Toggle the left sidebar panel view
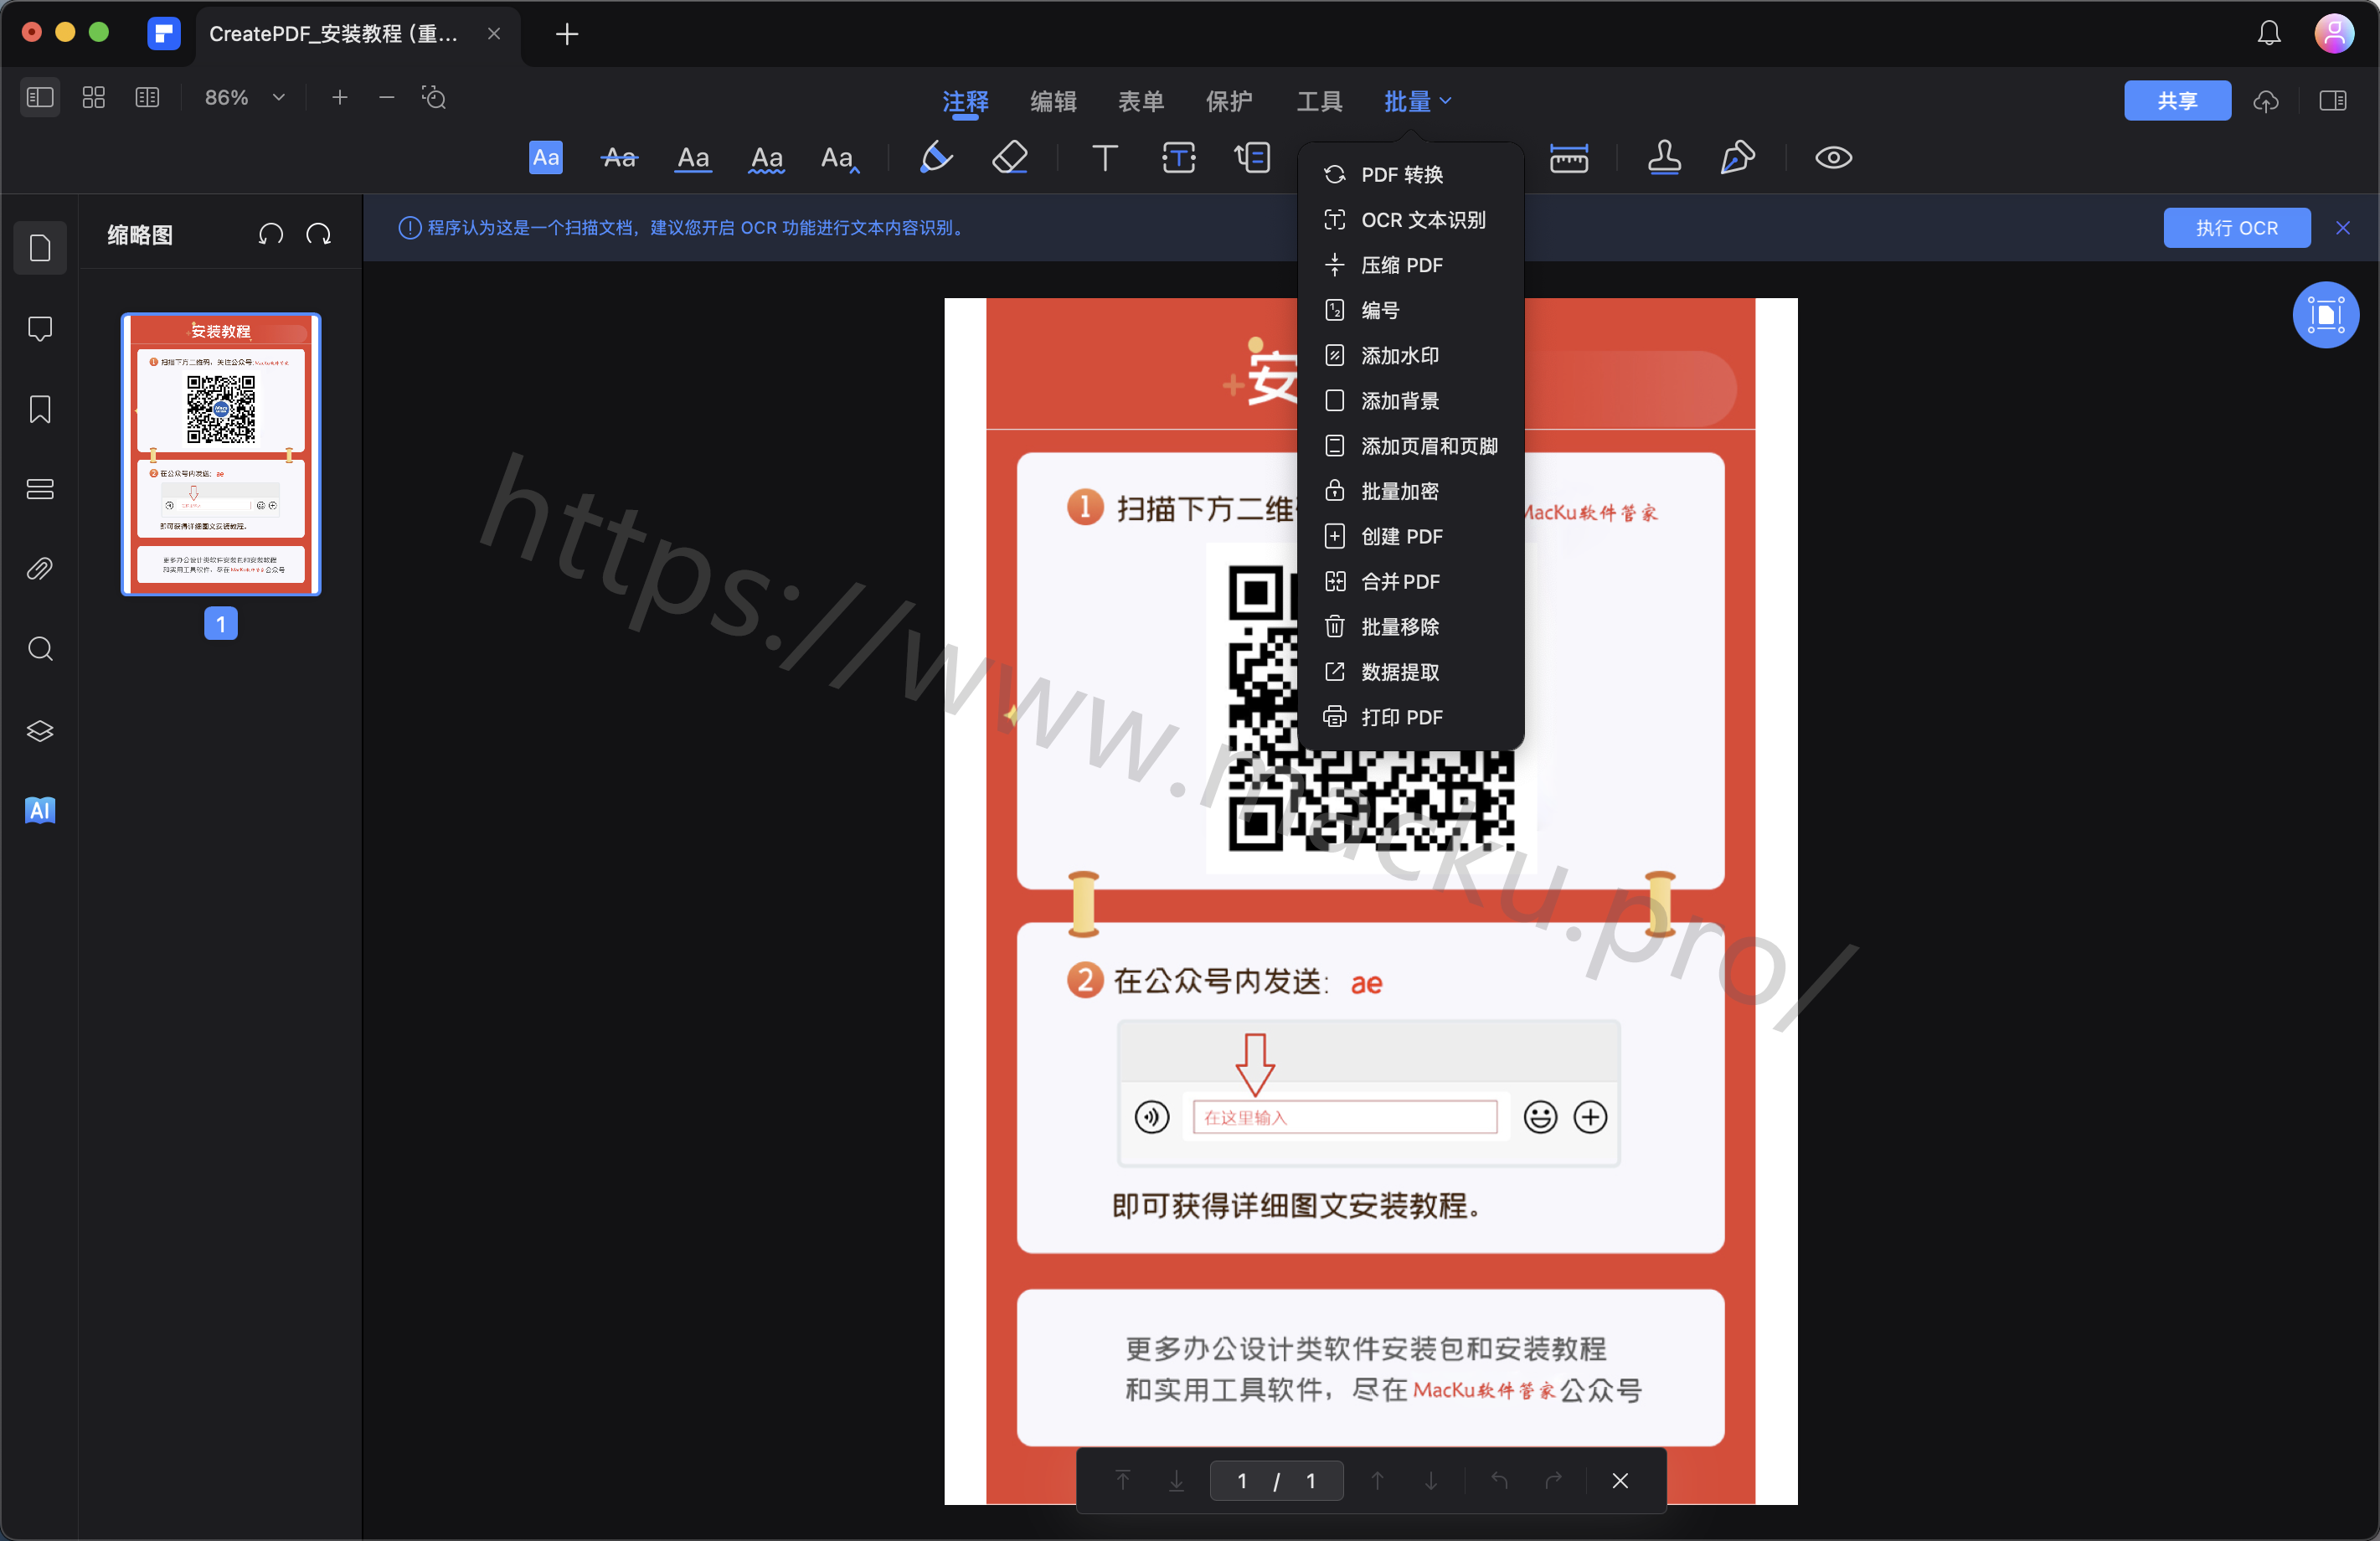This screenshot has height=1541, width=2380. [x=40, y=98]
